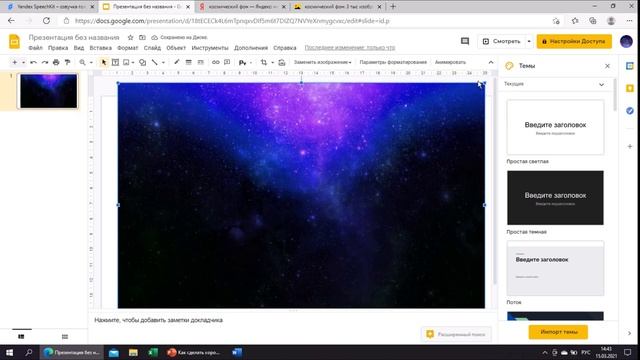This screenshot has width=640, height=360.
Task: Add a new slide with plus icon
Action: coord(15,62)
